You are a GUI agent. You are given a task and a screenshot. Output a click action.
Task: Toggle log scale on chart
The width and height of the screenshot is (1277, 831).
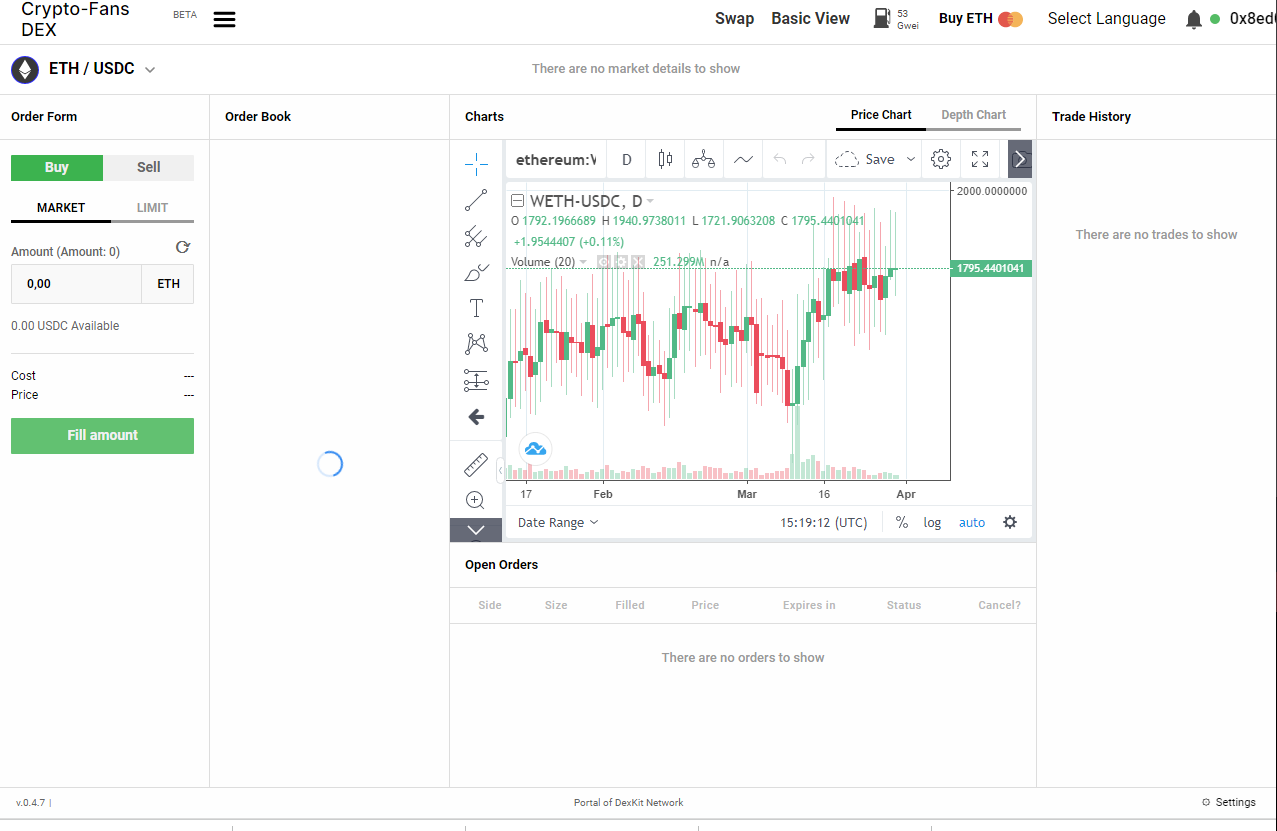tap(932, 523)
